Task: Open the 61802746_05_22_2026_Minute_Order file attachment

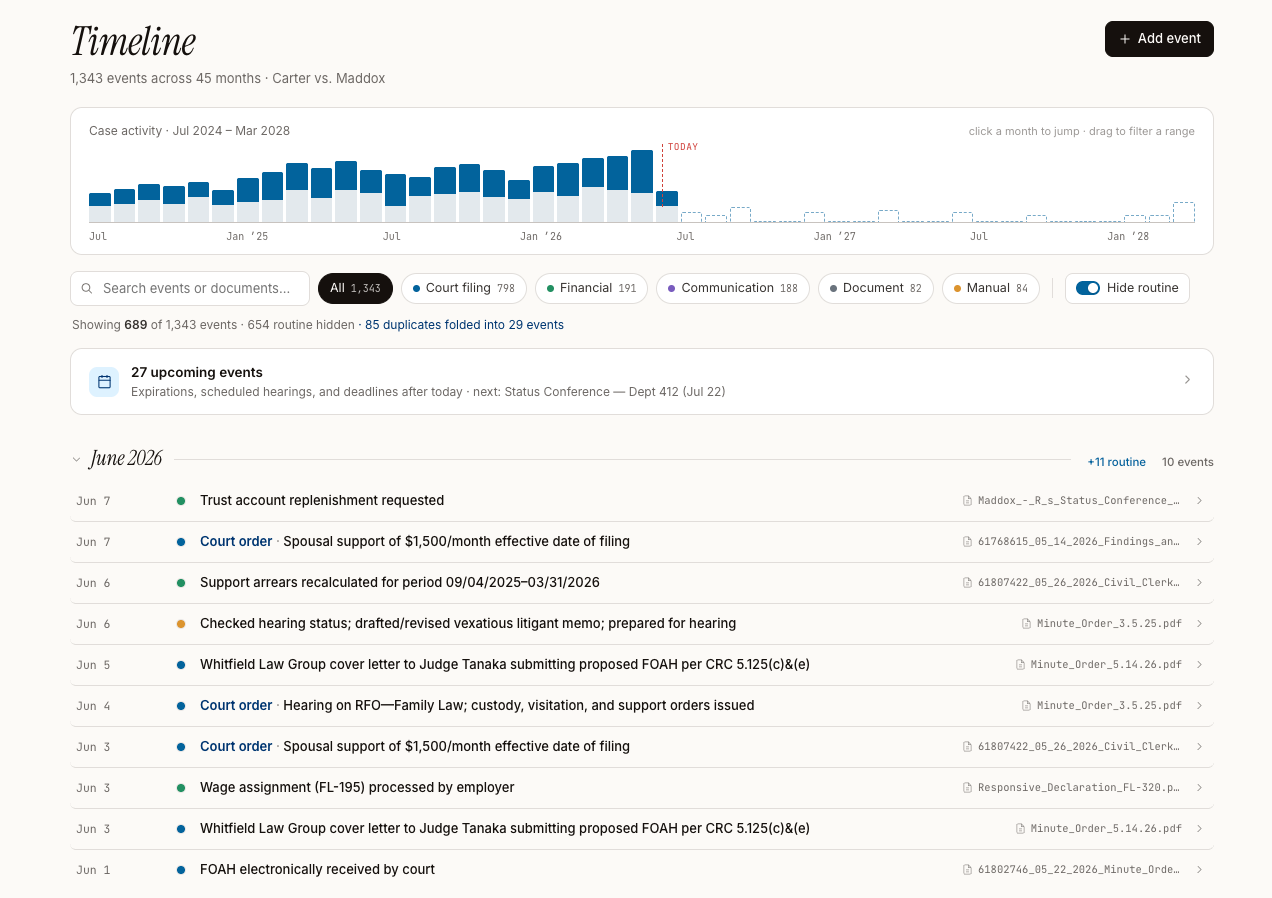Action: (1071, 869)
